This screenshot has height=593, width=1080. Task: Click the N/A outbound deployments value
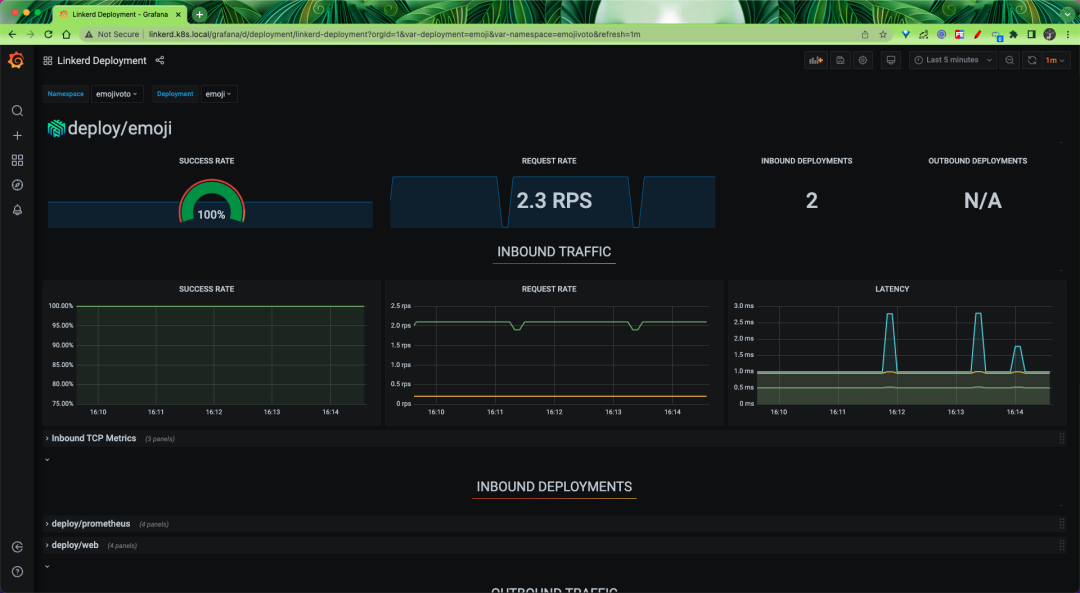[x=982, y=200]
